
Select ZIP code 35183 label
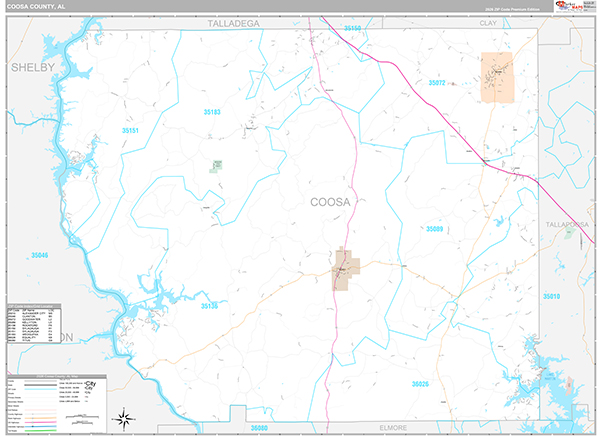(x=211, y=112)
